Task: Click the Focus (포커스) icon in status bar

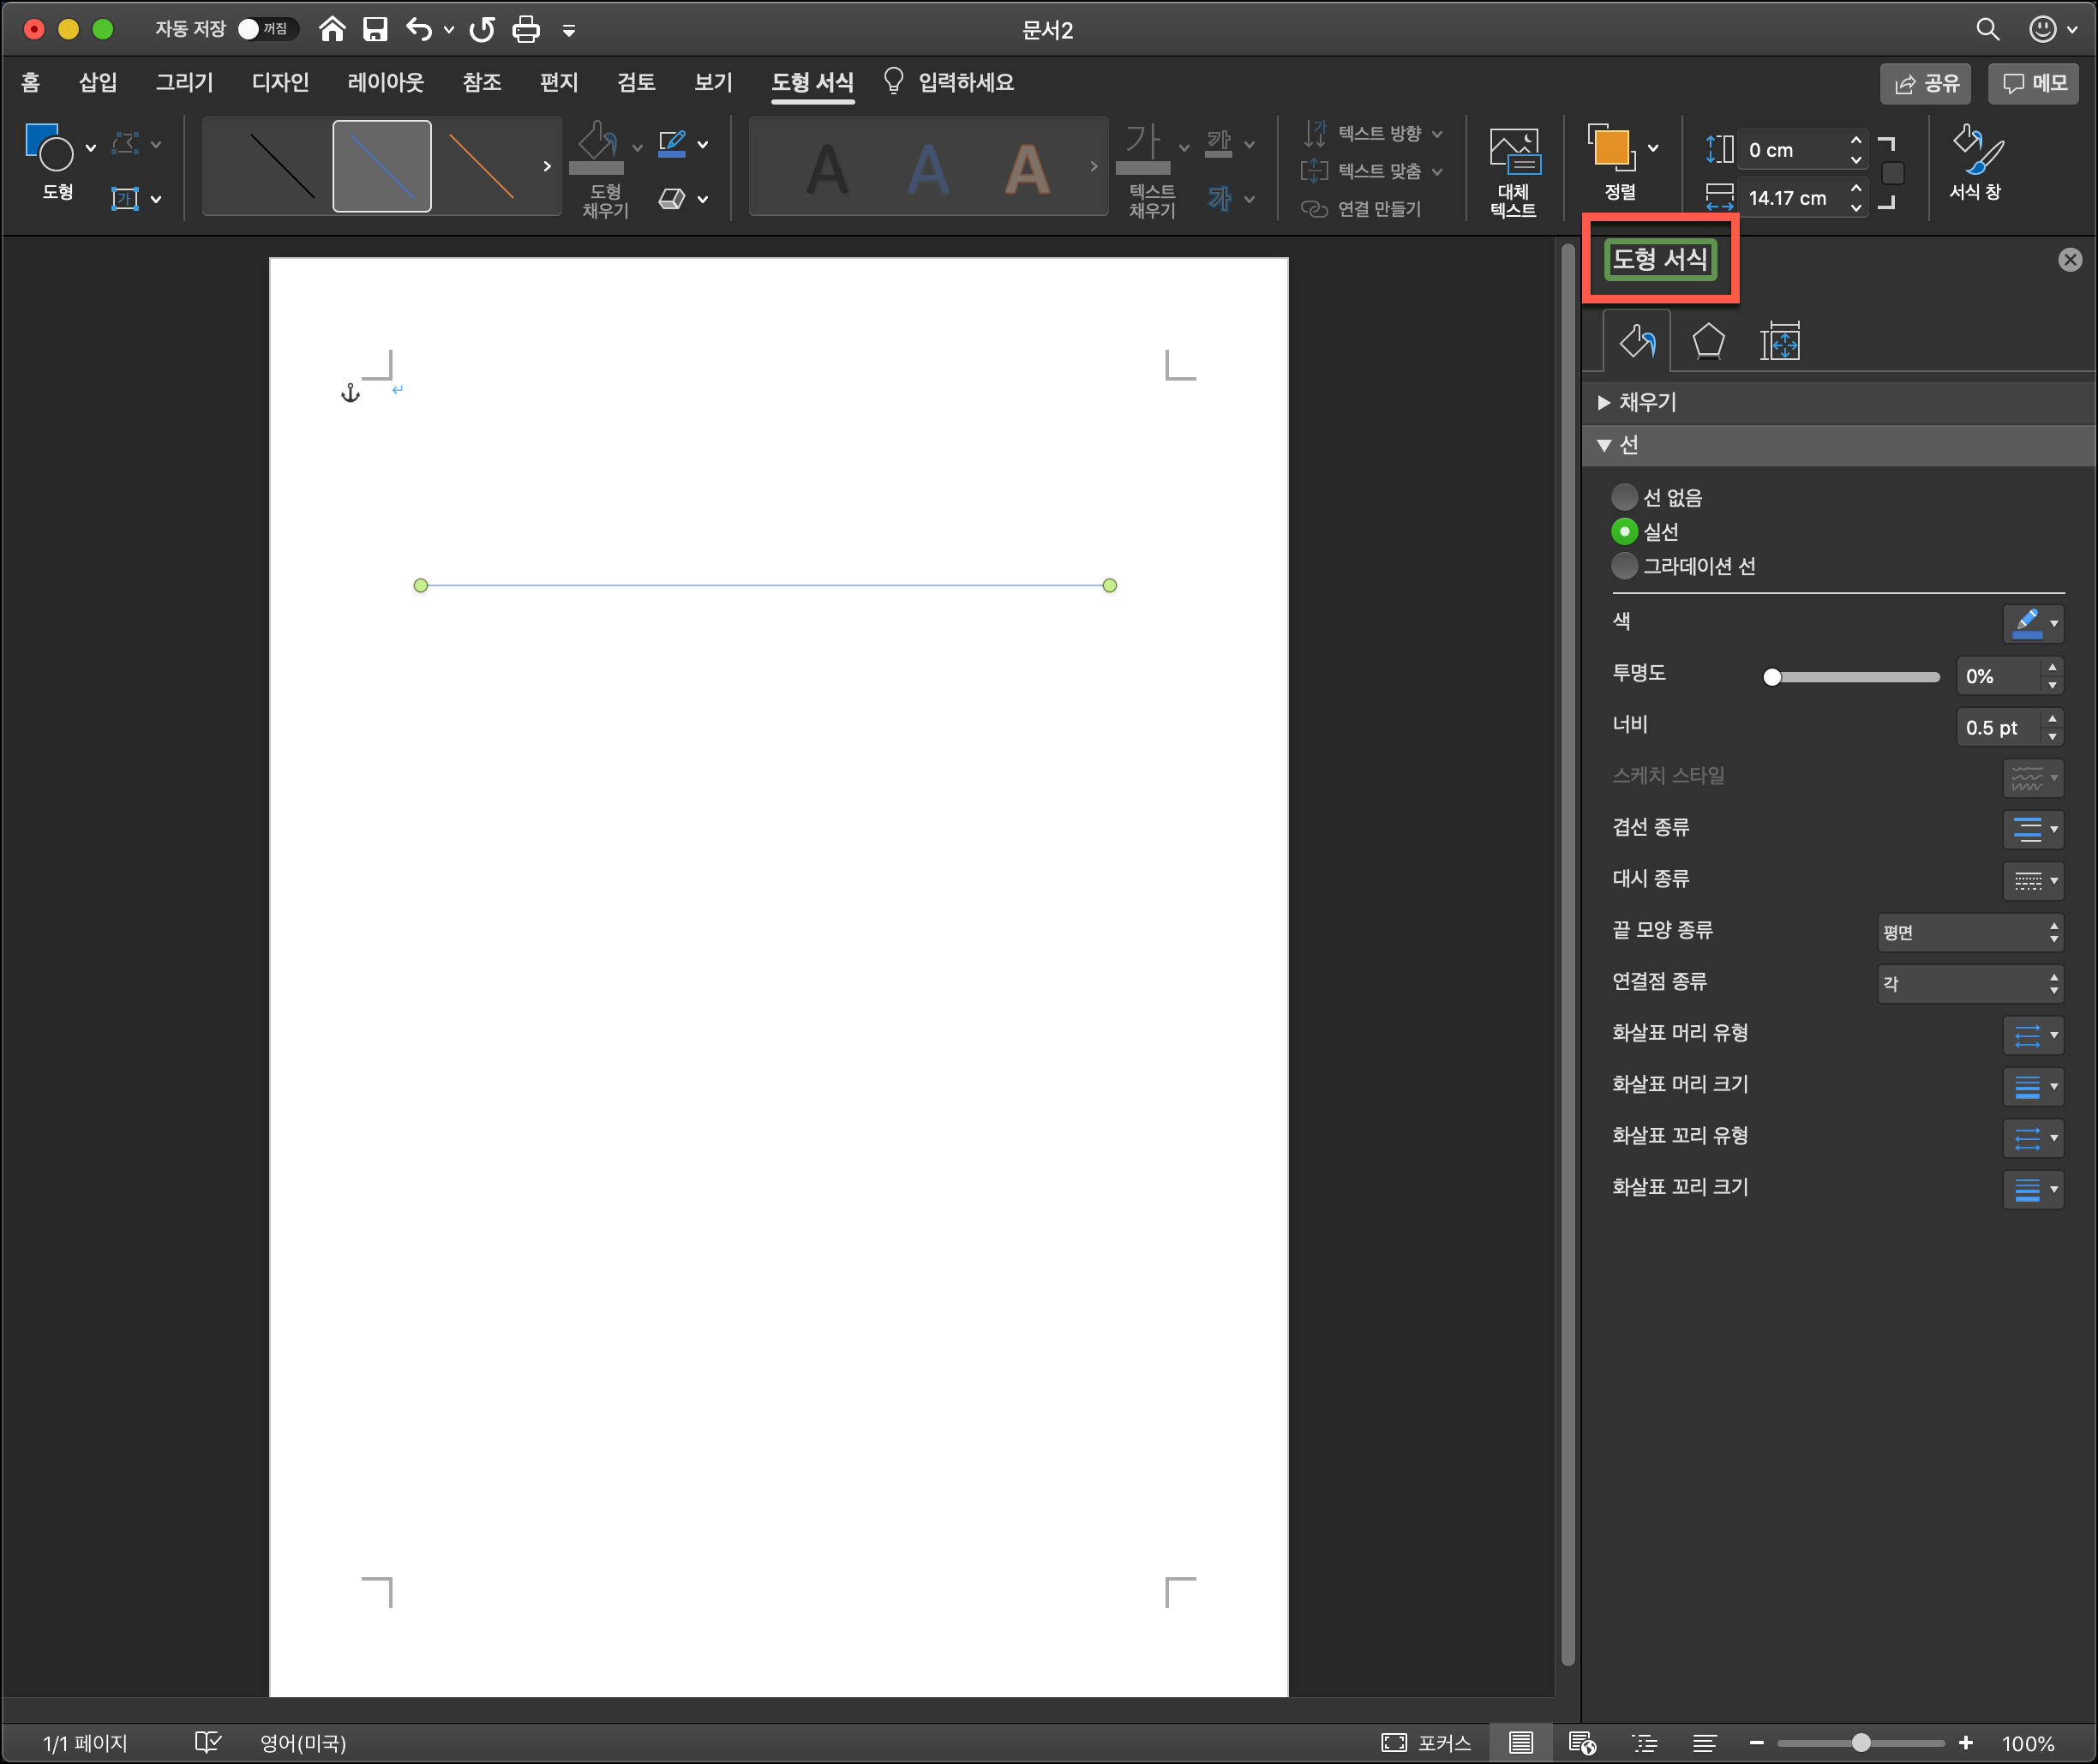Action: (x=1394, y=1743)
